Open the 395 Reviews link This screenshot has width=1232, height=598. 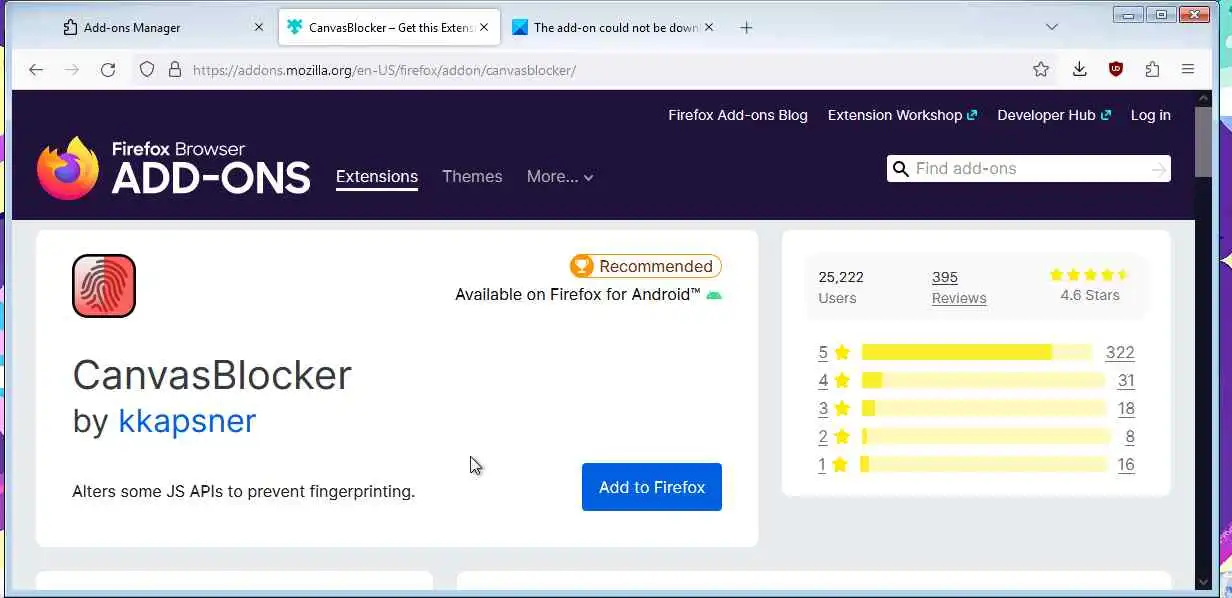(959, 288)
